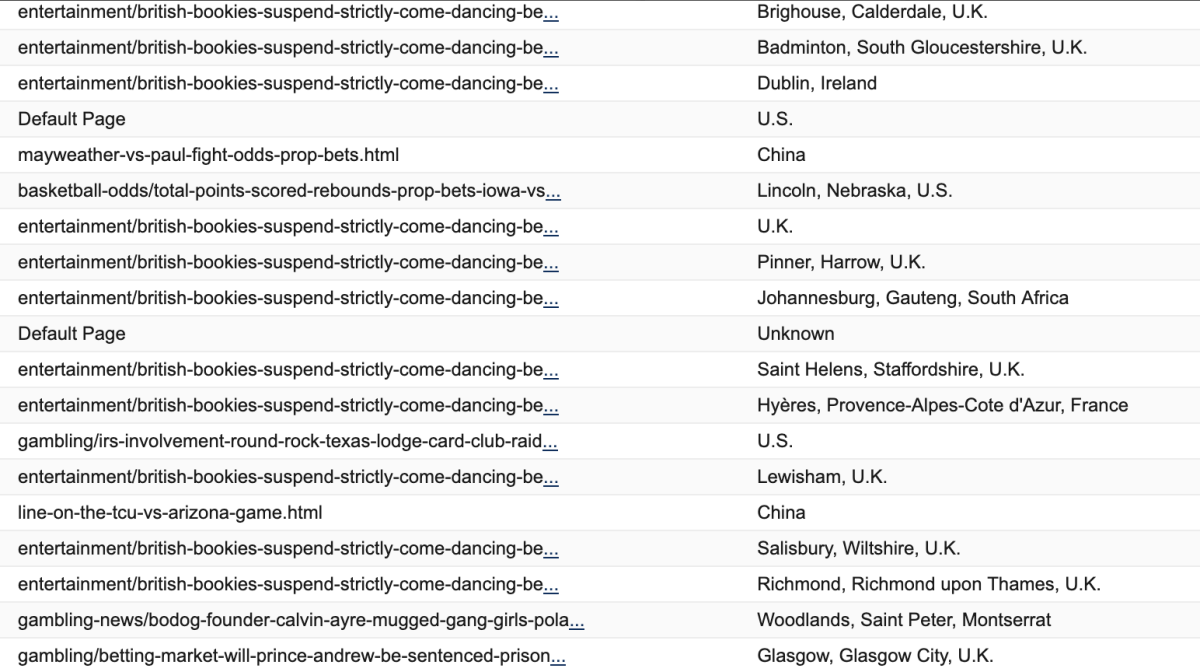Open ellipsis link in Richmond upon Thames row
Image resolution: width=1200 pixels, height=672 pixels.
pos(551,584)
